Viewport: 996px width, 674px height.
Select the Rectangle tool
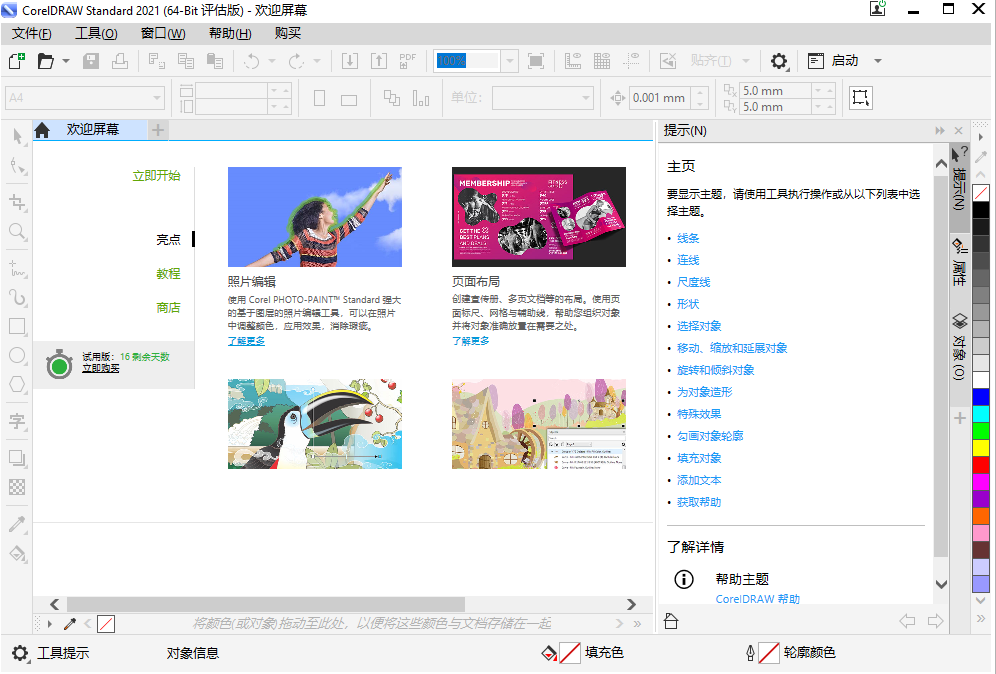[x=17, y=325]
